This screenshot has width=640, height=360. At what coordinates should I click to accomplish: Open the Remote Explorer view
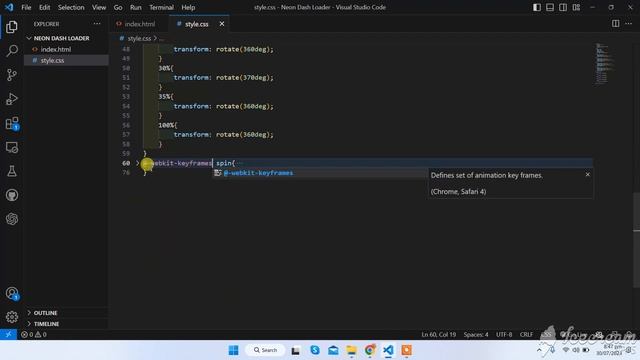coord(12,147)
